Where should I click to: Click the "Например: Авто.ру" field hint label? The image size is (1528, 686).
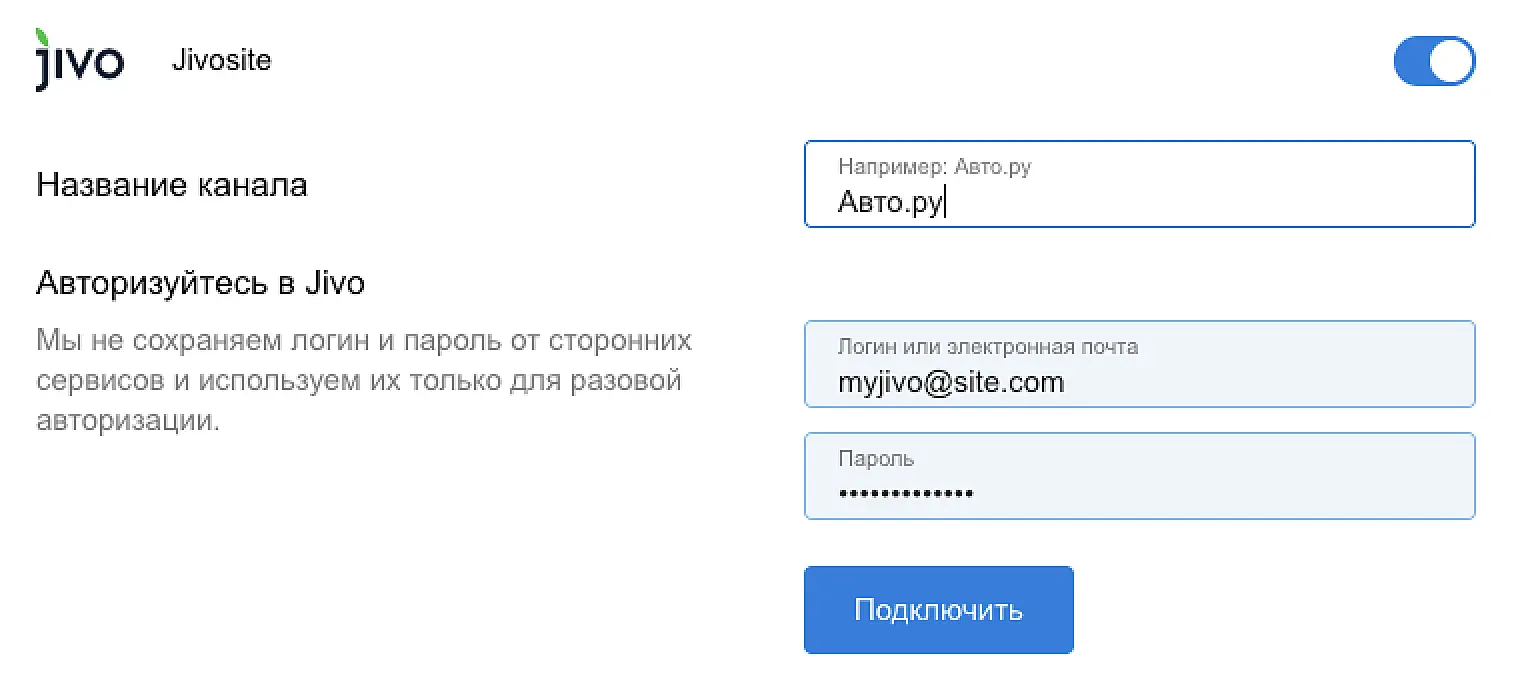pyautogui.click(x=934, y=167)
